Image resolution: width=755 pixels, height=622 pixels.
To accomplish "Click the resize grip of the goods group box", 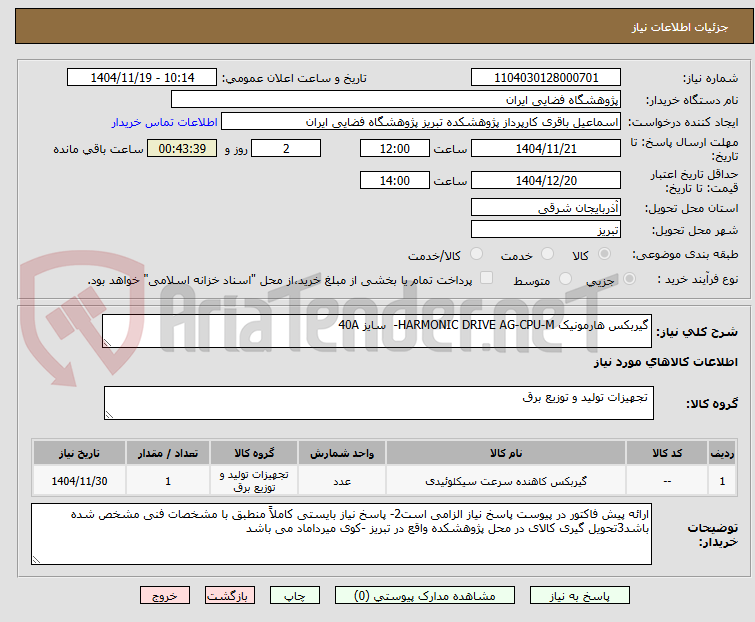I will [x=109, y=415].
